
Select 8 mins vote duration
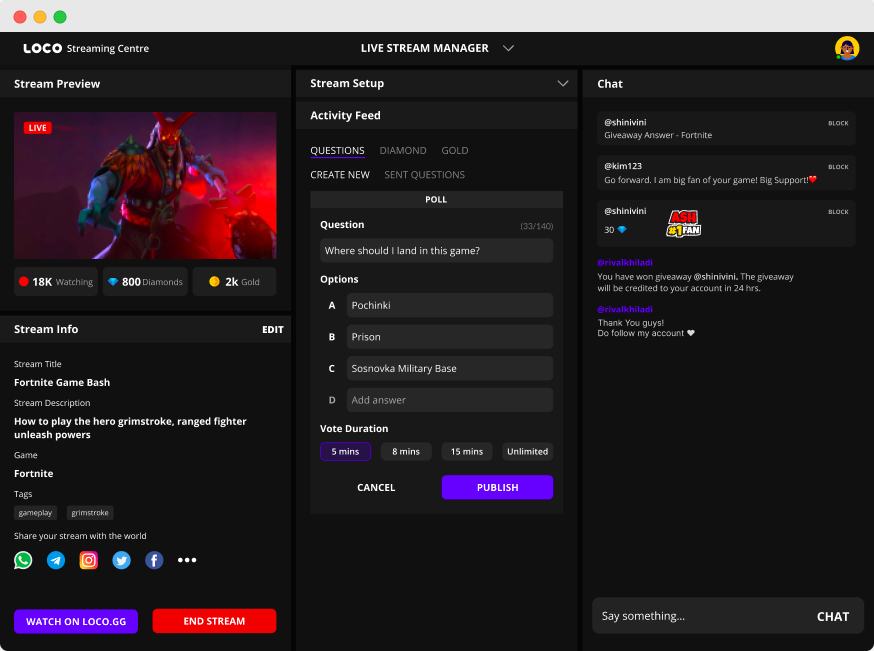point(406,451)
